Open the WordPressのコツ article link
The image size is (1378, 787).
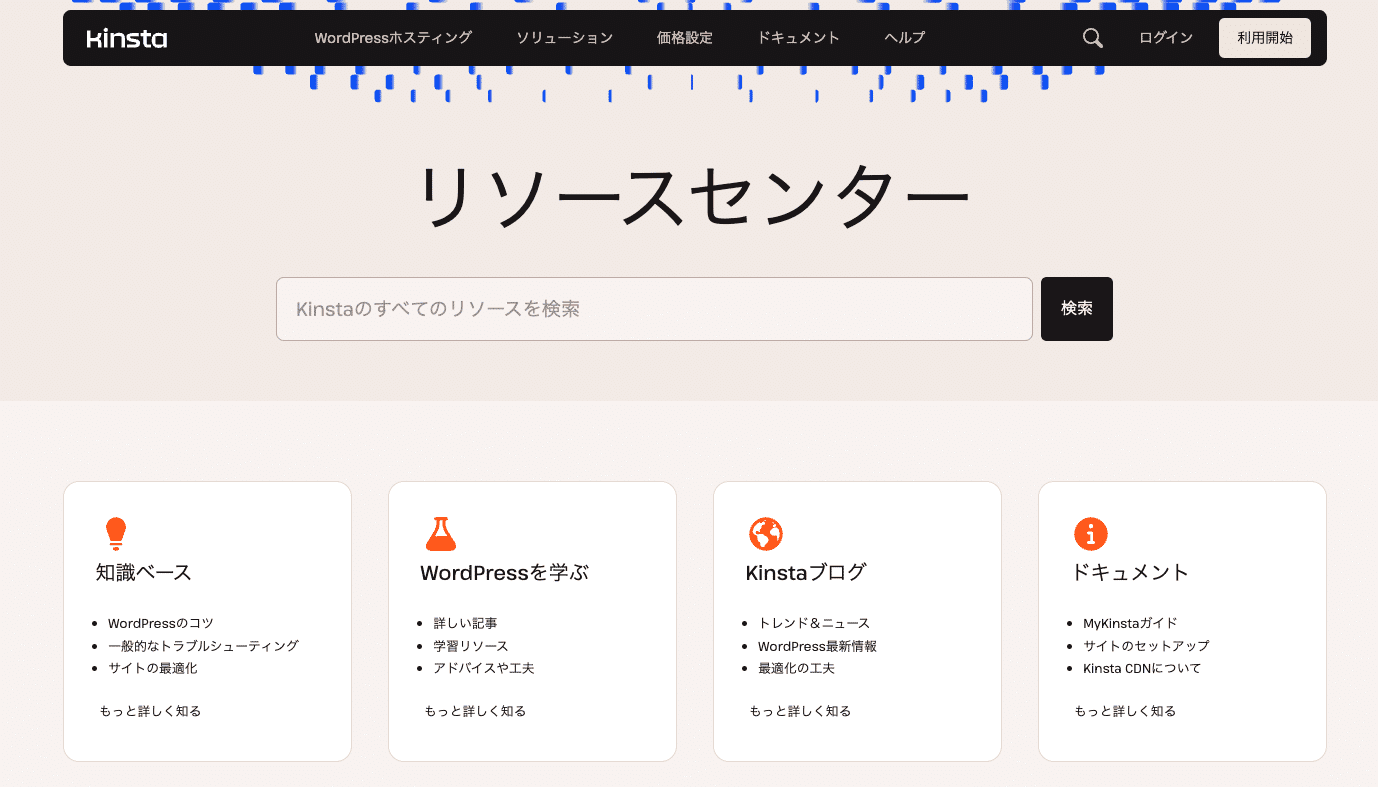tap(160, 622)
